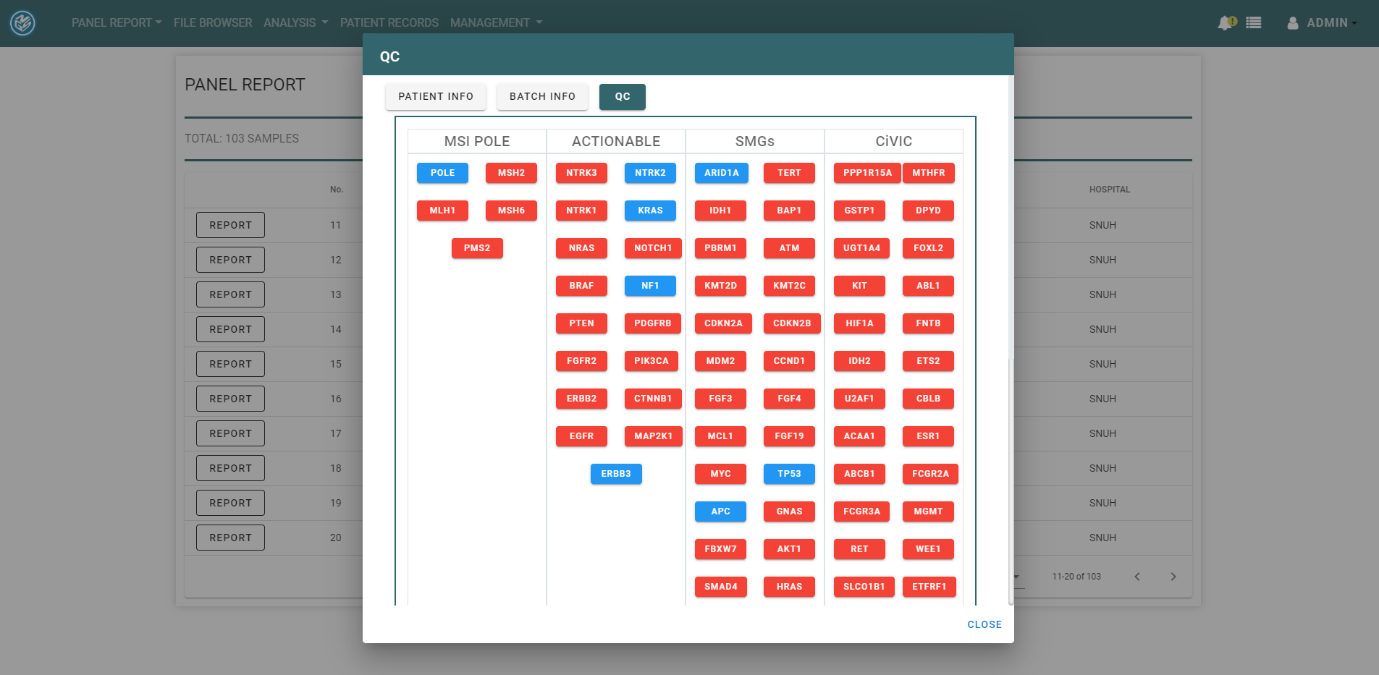Screen dimensions: 1379x675
Task: Click the list view icon beside the bell
Action: pos(1253,23)
